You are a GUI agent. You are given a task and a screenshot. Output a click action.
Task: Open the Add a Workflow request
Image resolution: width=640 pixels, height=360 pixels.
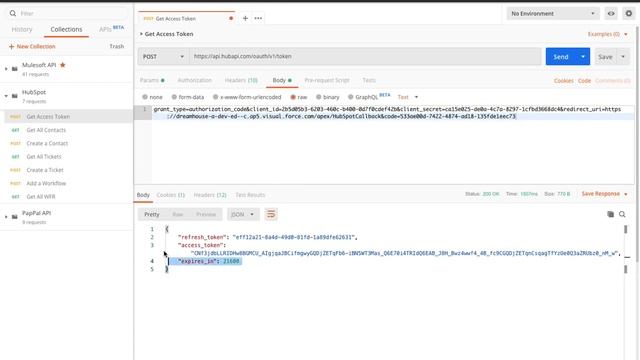pos(46,183)
